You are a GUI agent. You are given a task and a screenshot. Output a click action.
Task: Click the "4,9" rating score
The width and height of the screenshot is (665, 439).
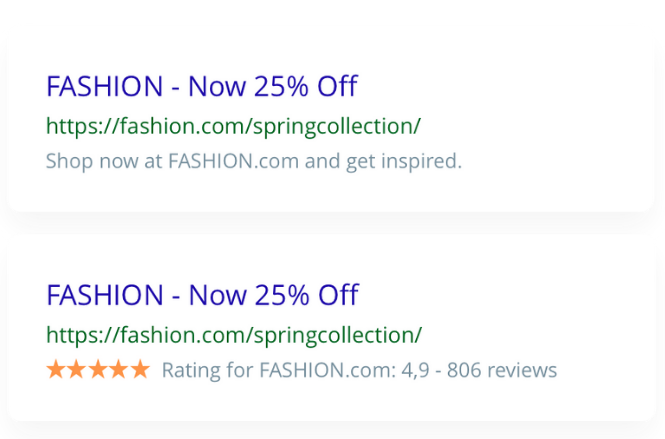415,370
